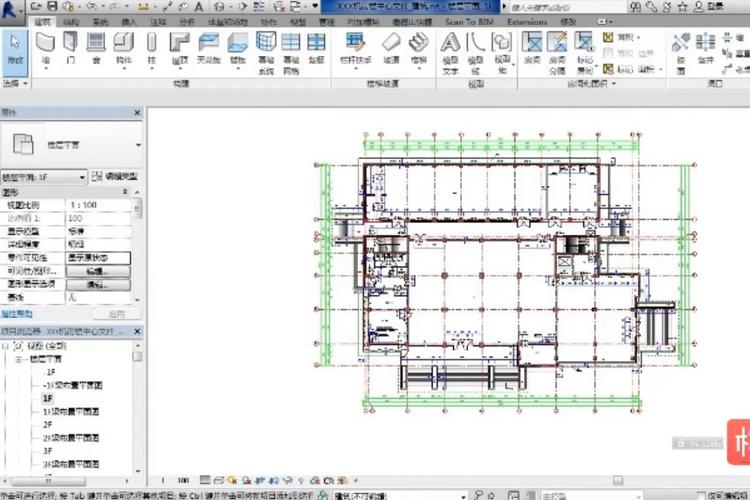Click the favorites star icon in title bar
The width and height of the screenshot is (750, 500).
(683, 7)
